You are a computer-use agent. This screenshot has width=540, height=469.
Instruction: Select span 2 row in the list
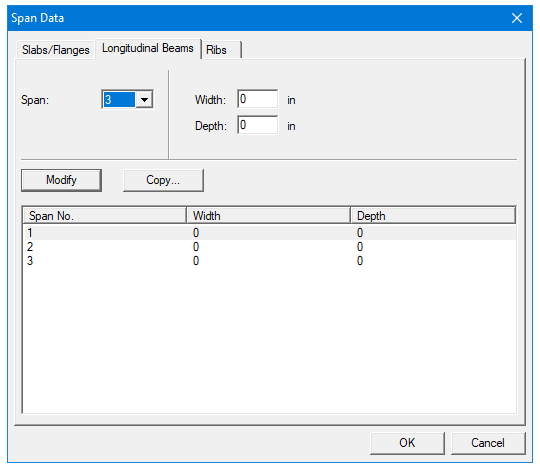(x=270, y=247)
